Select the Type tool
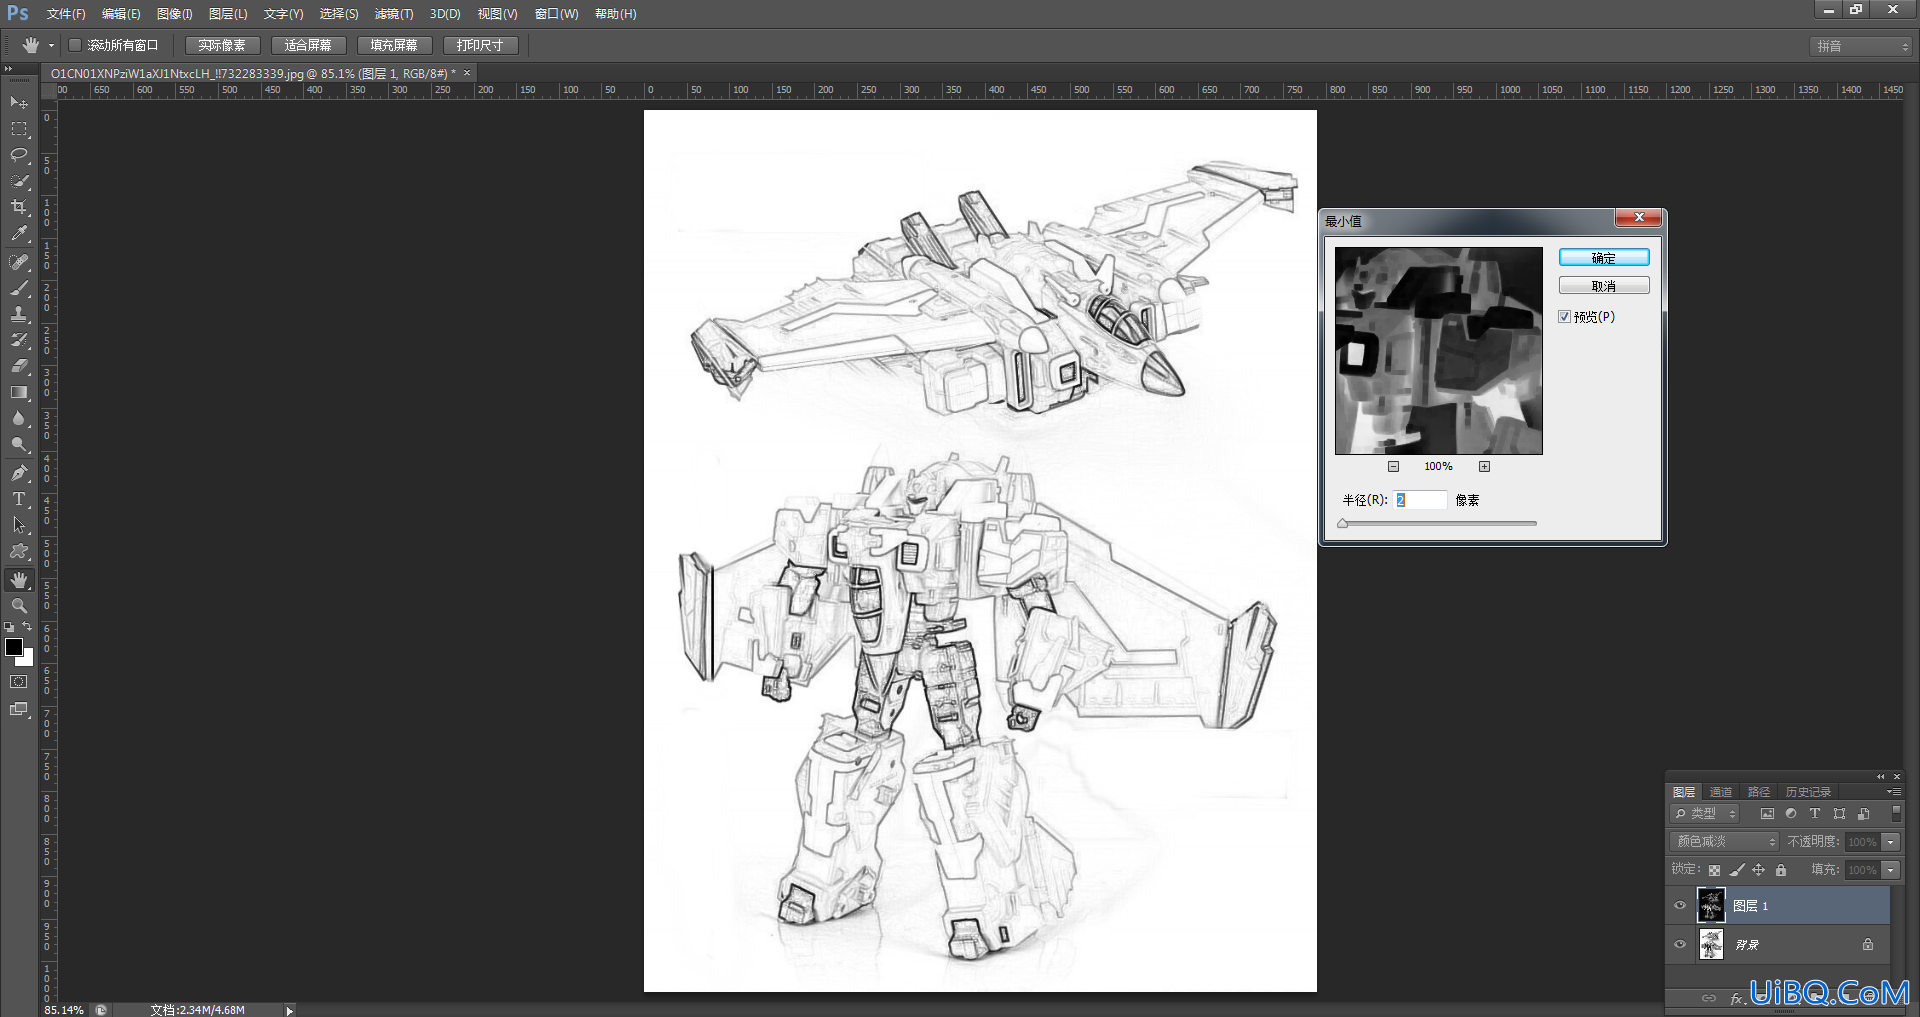This screenshot has width=1920, height=1017. tap(19, 499)
